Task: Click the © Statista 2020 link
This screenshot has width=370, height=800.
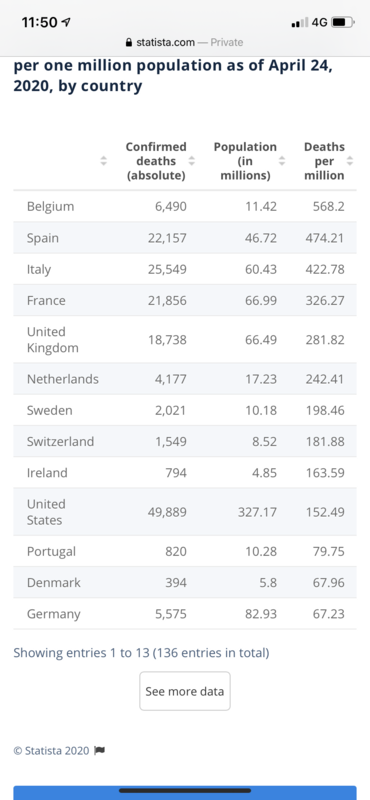Action: click(52, 751)
